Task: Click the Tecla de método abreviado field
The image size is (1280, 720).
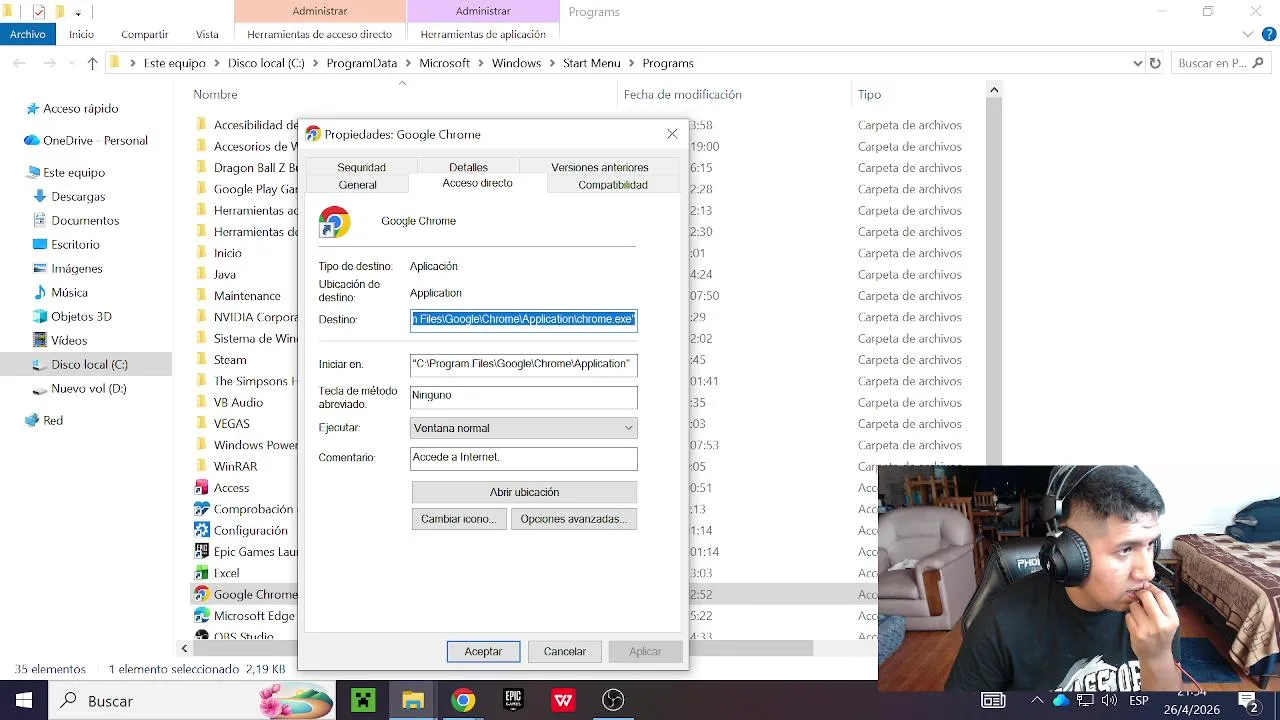Action: 524,397
